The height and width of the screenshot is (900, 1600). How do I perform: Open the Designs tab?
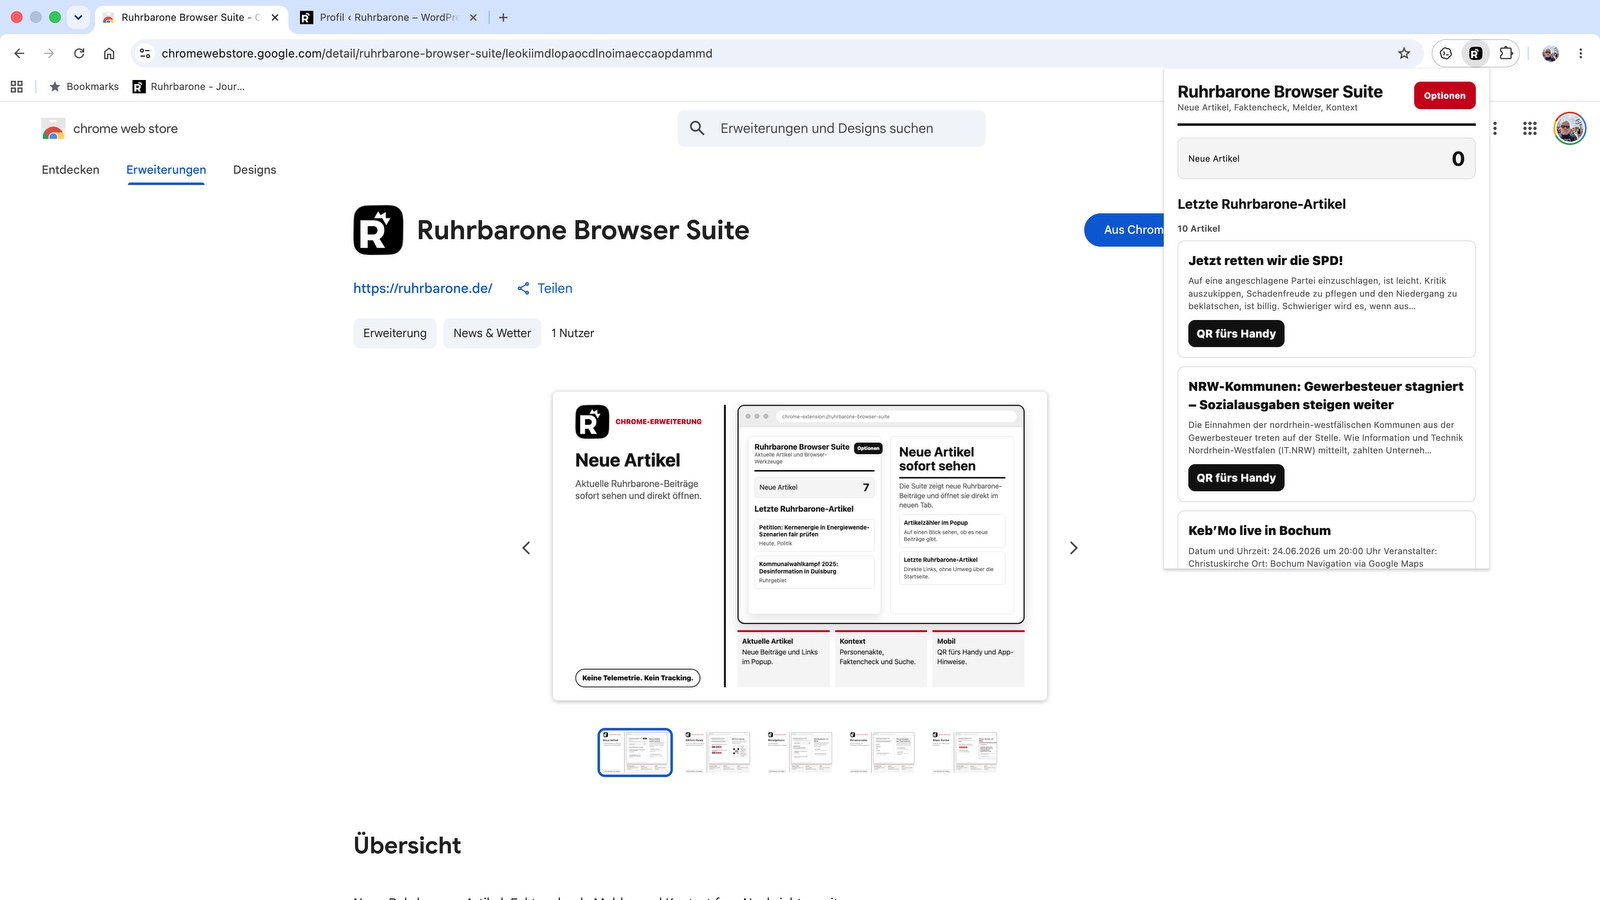[255, 170]
